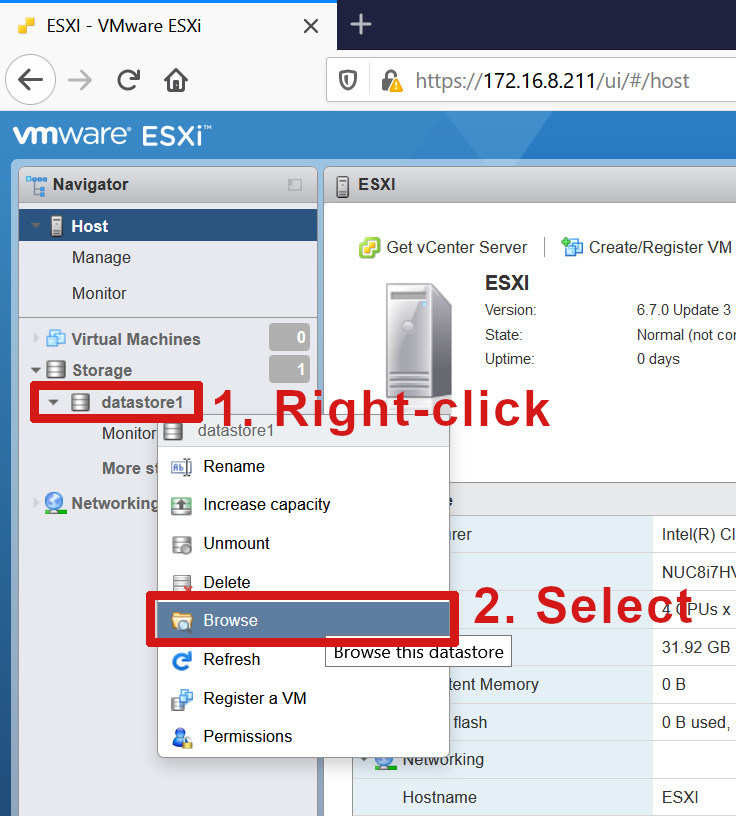Select Register a VM menu entry
Viewport: 736px width, 816px height.
pos(303,698)
